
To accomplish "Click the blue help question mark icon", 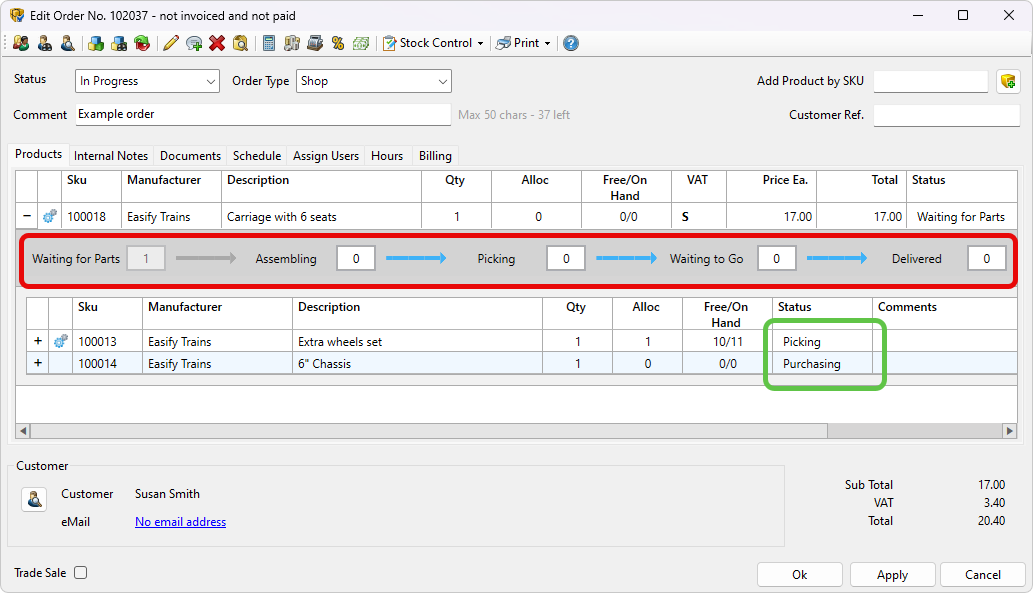I will click(571, 43).
